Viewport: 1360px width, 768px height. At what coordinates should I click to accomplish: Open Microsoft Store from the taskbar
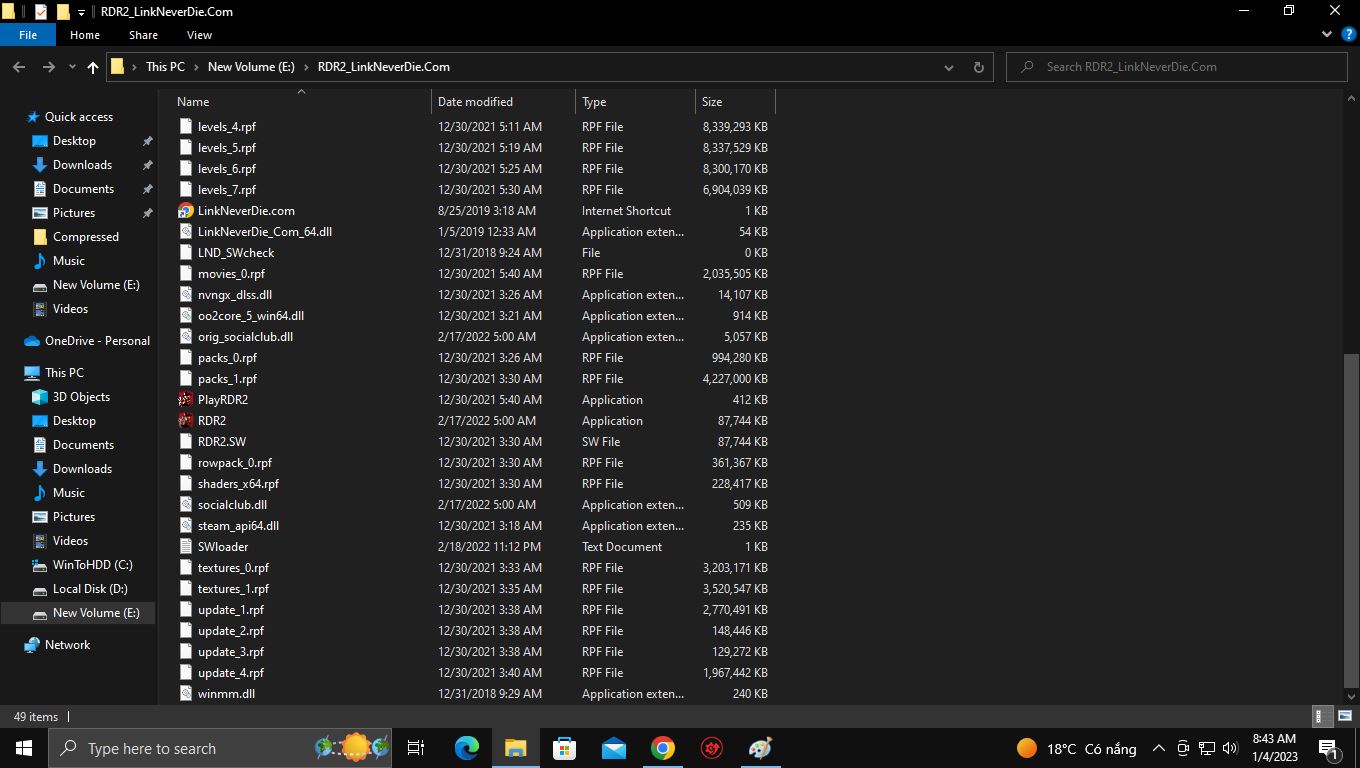point(565,748)
